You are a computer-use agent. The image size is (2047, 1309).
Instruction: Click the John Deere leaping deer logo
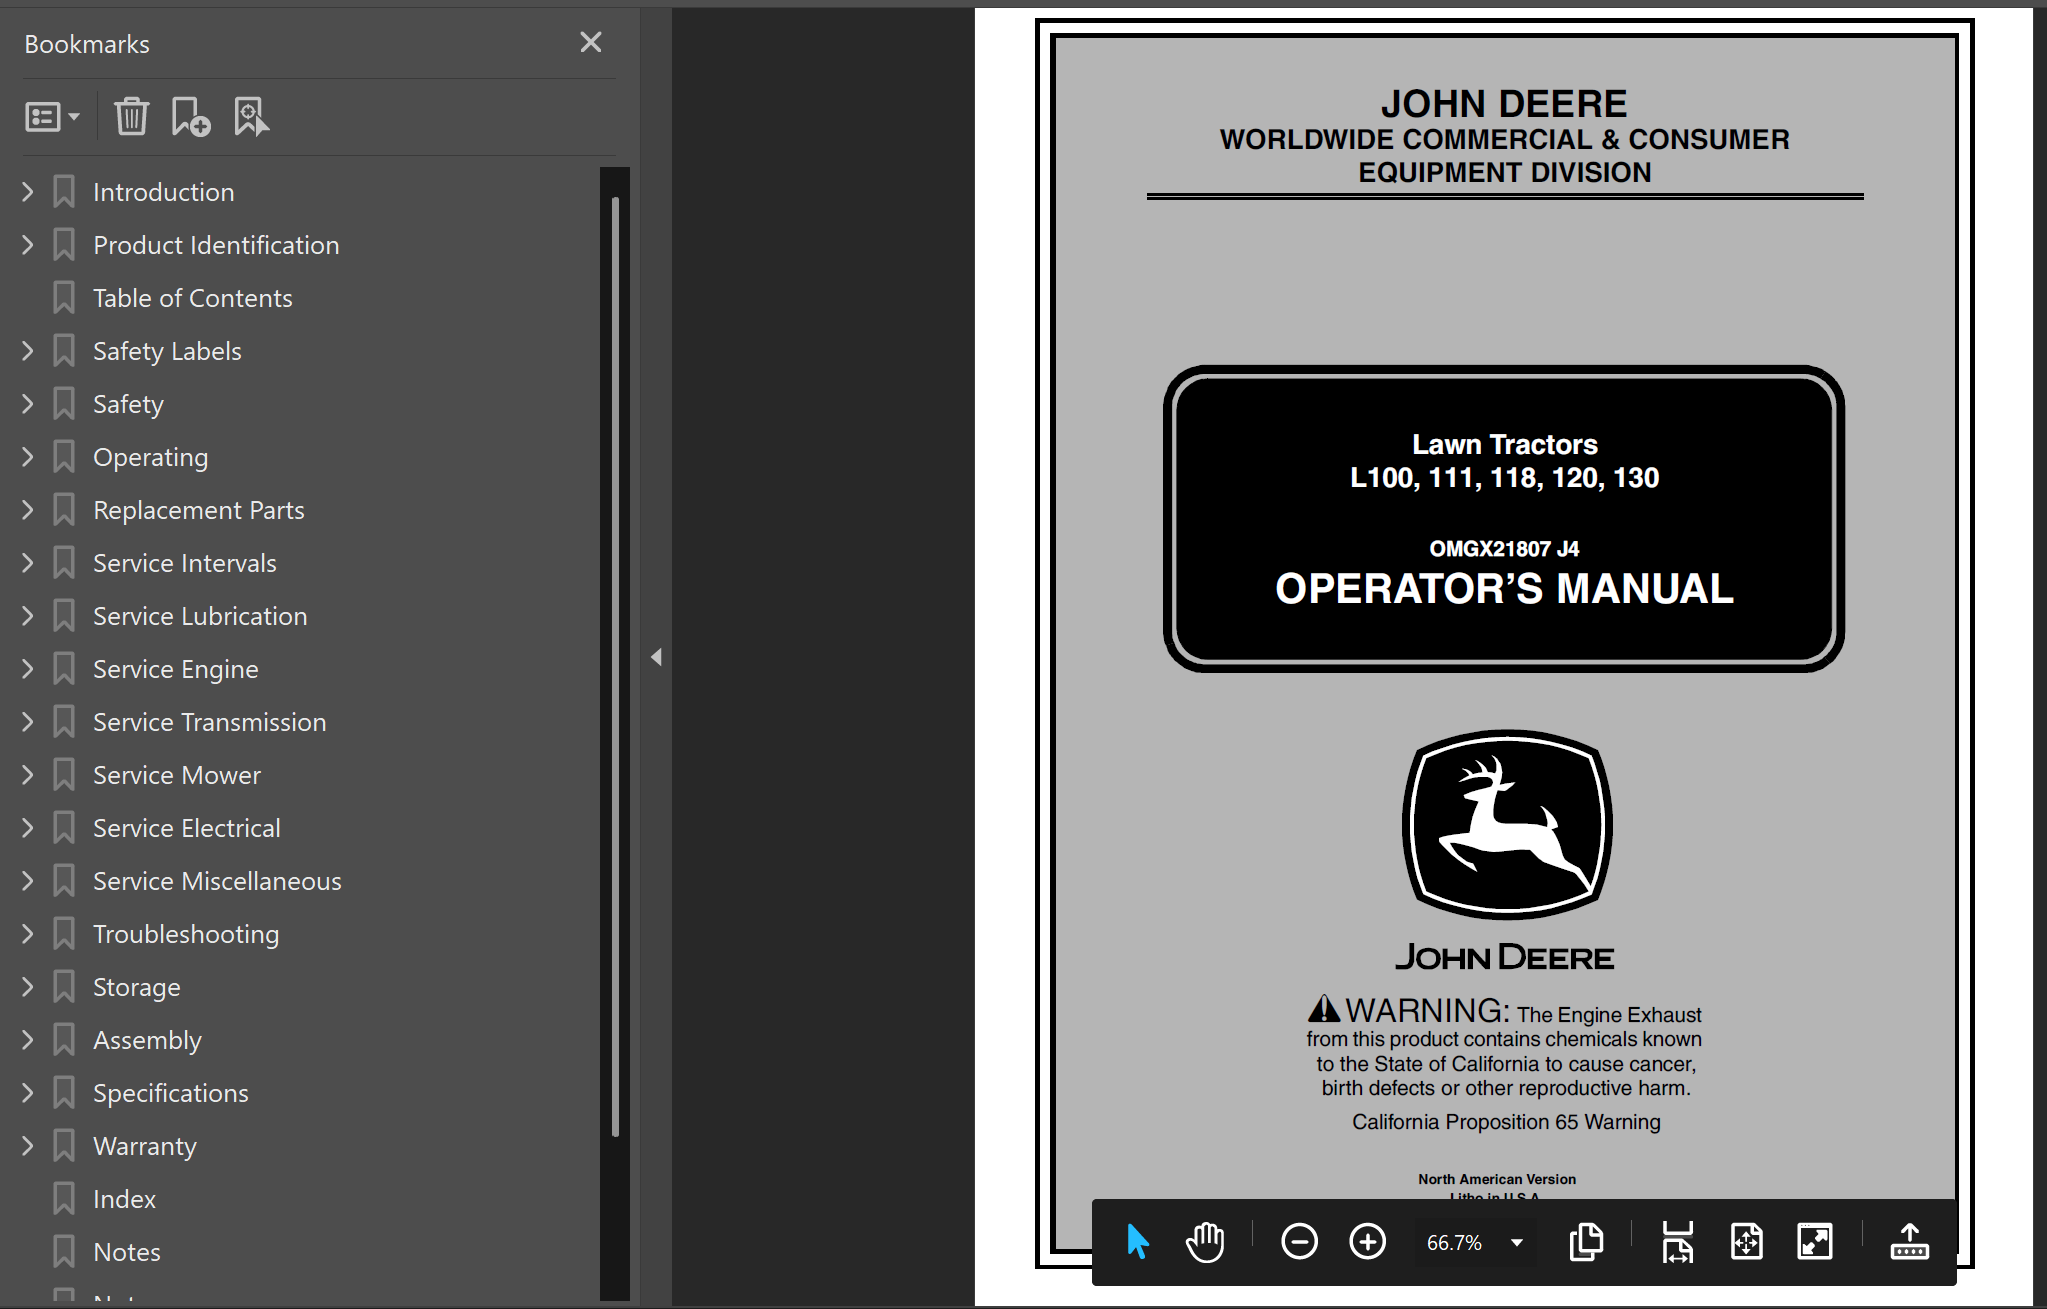[1506, 825]
